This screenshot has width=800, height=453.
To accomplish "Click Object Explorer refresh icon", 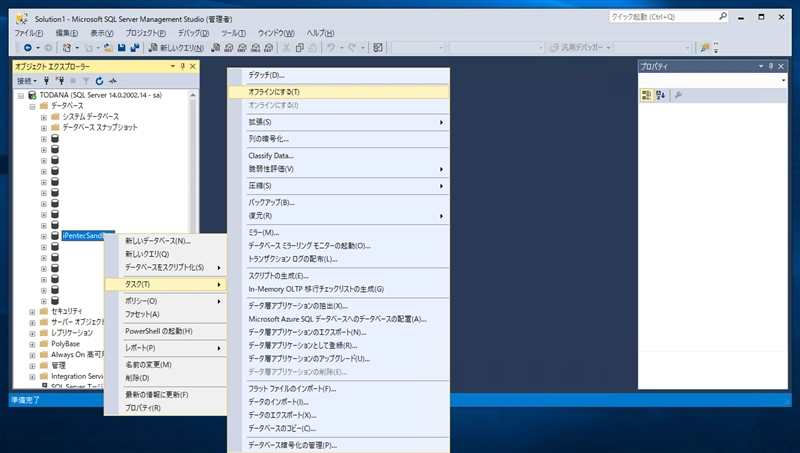I will click(99, 81).
